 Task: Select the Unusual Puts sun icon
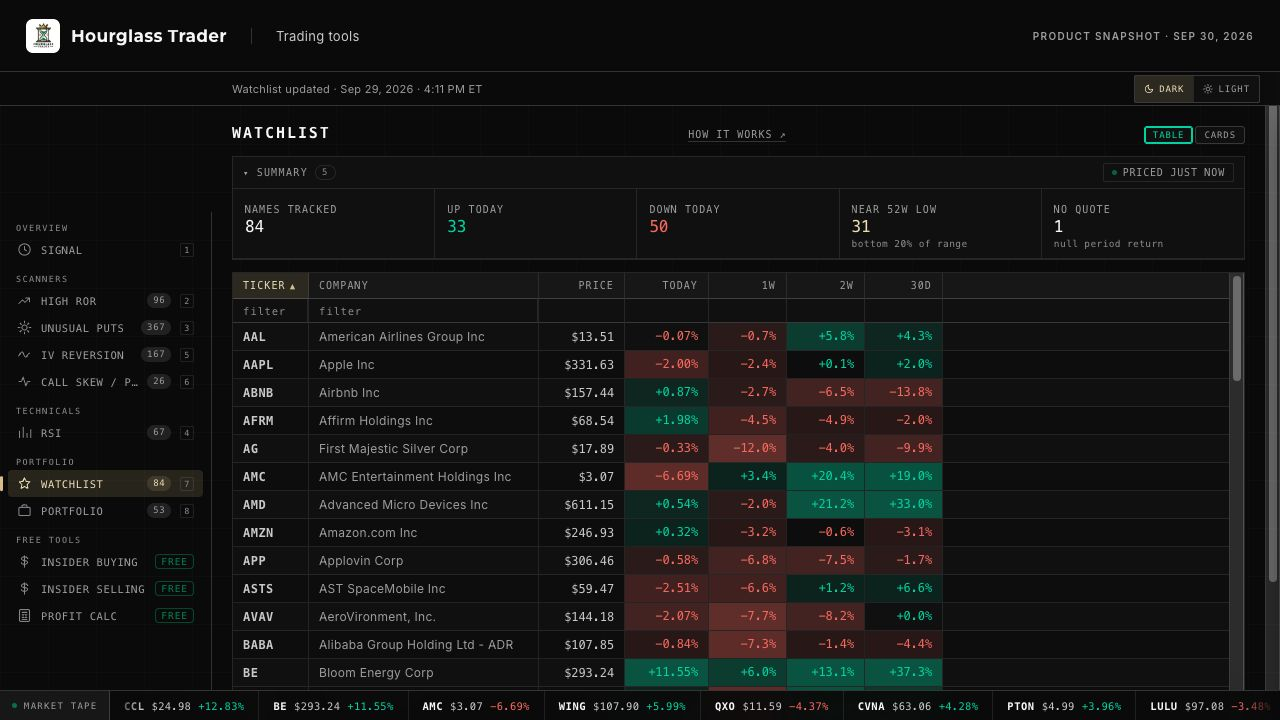[x=24, y=328]
